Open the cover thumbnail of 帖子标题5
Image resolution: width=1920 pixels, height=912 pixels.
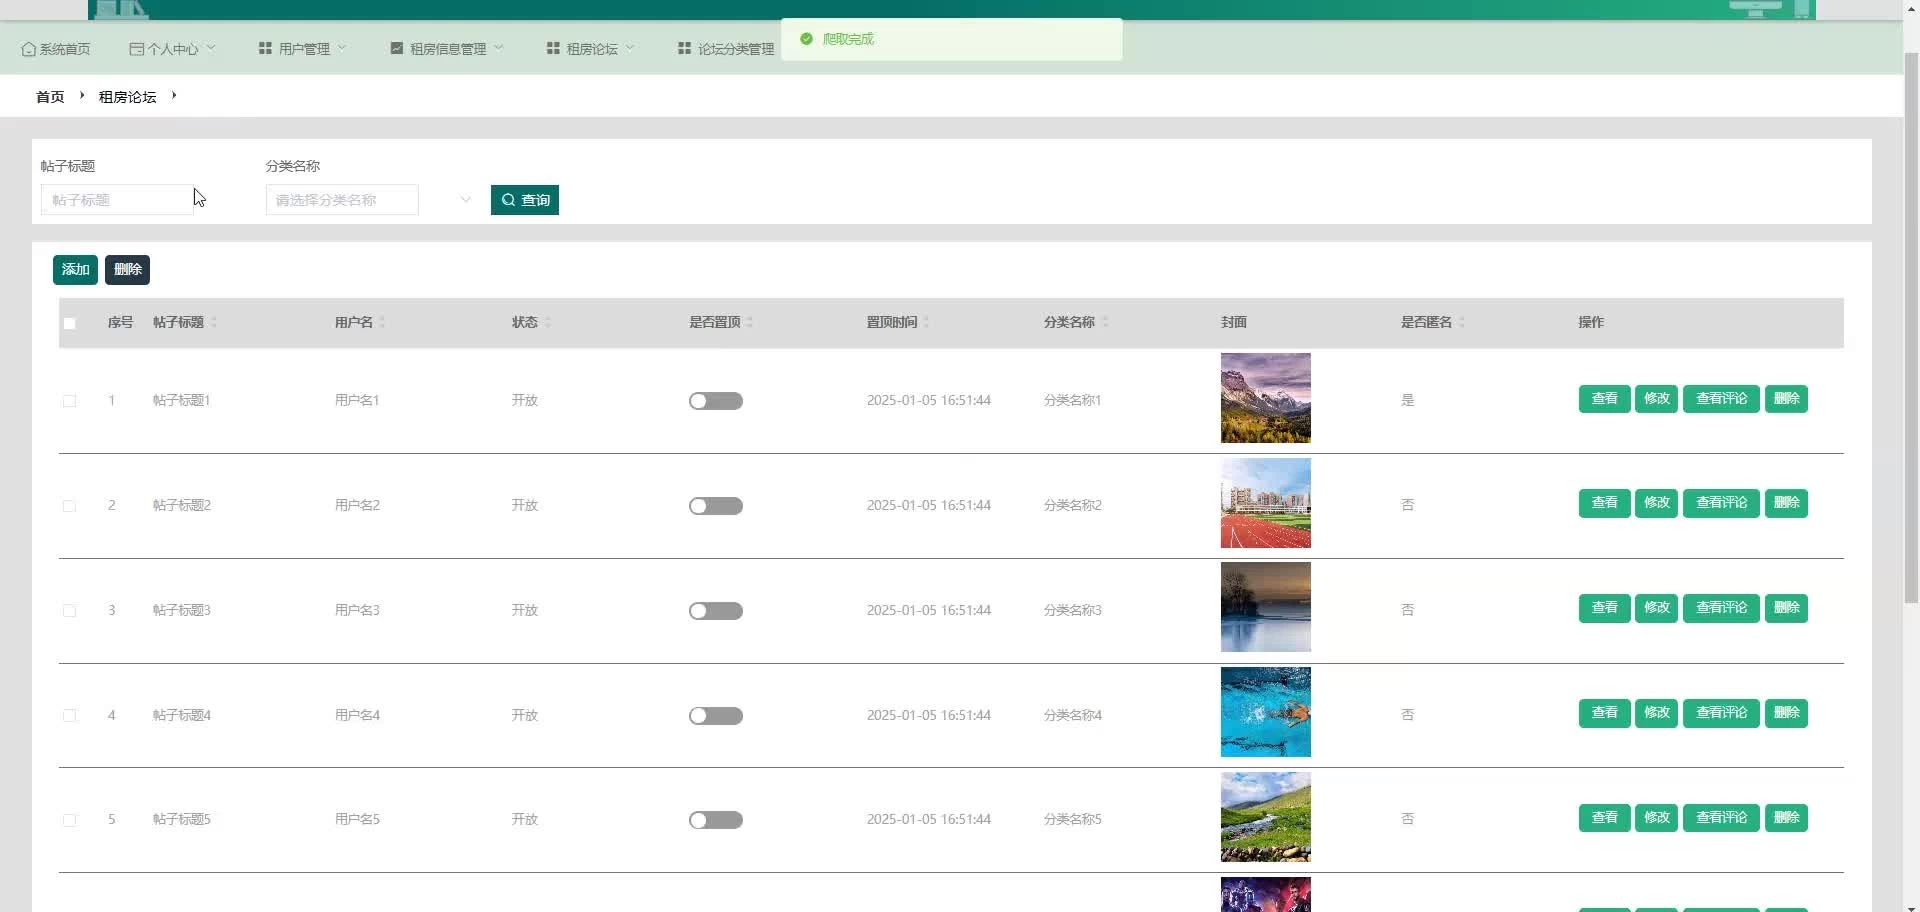click(x=1265, y=817)
